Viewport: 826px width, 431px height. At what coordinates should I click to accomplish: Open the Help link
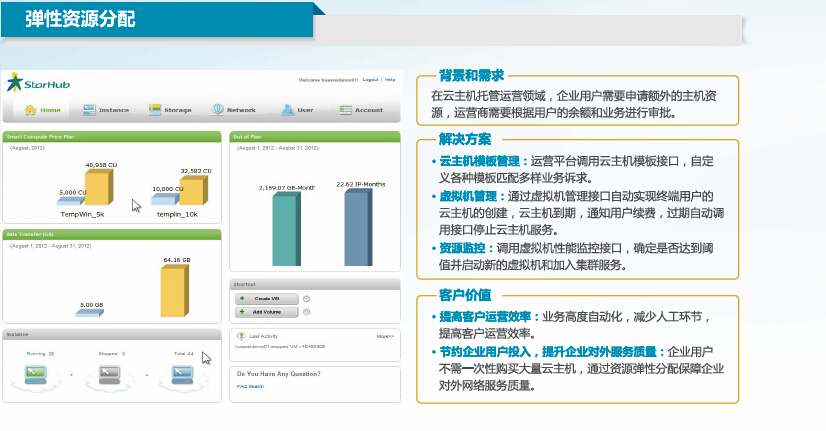pyautogui.click(x=390, y=79)
